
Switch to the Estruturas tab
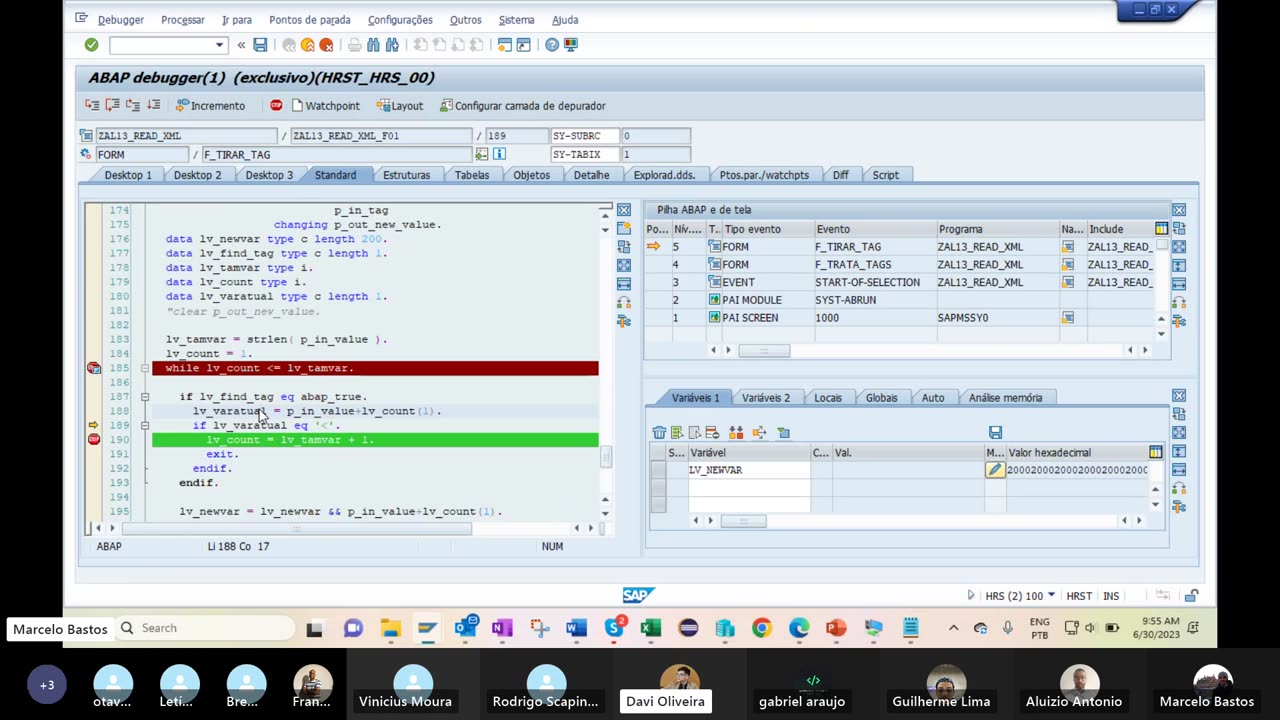pos(406,175)
